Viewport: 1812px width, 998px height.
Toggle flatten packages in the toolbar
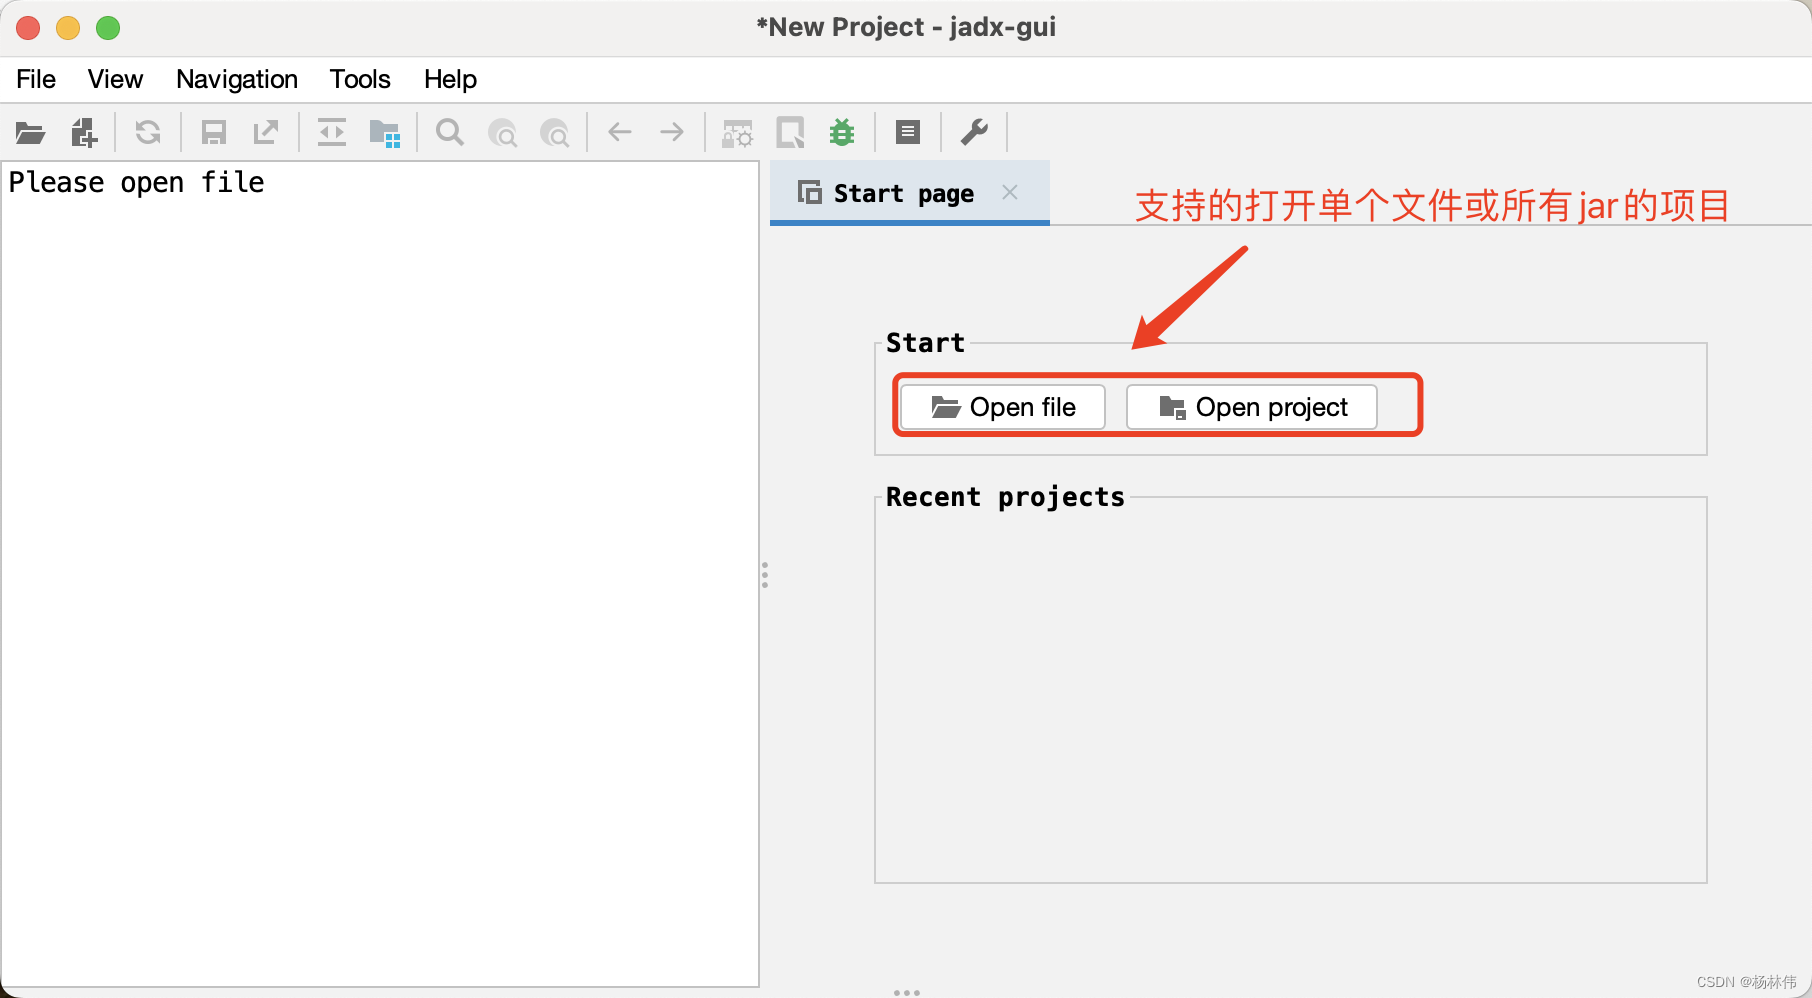point(385,131)
